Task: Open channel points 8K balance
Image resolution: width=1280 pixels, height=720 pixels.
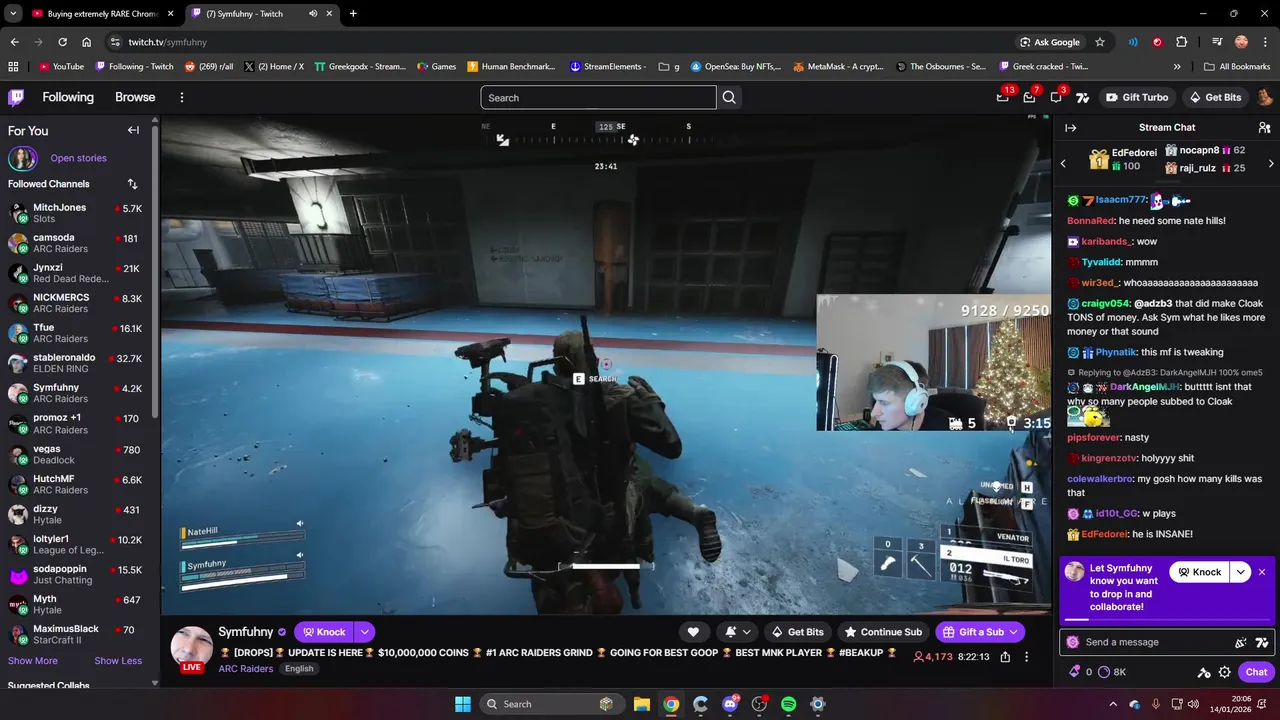Action: [x=1112, y=672]
